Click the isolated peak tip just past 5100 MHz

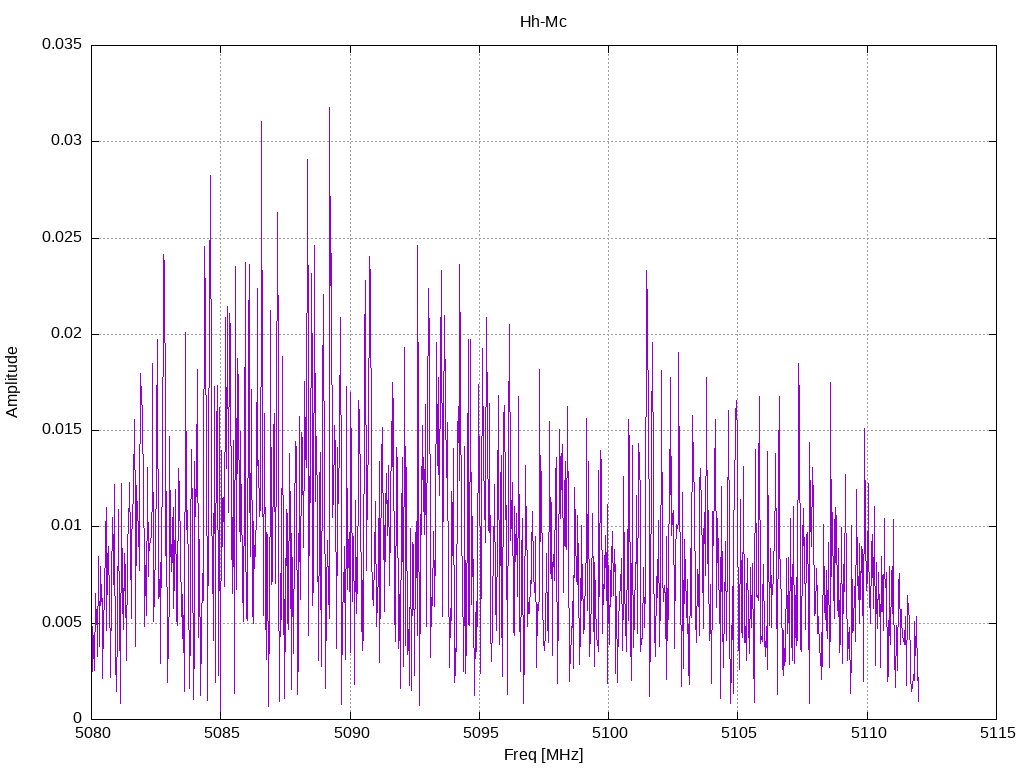tap(646, 271)
